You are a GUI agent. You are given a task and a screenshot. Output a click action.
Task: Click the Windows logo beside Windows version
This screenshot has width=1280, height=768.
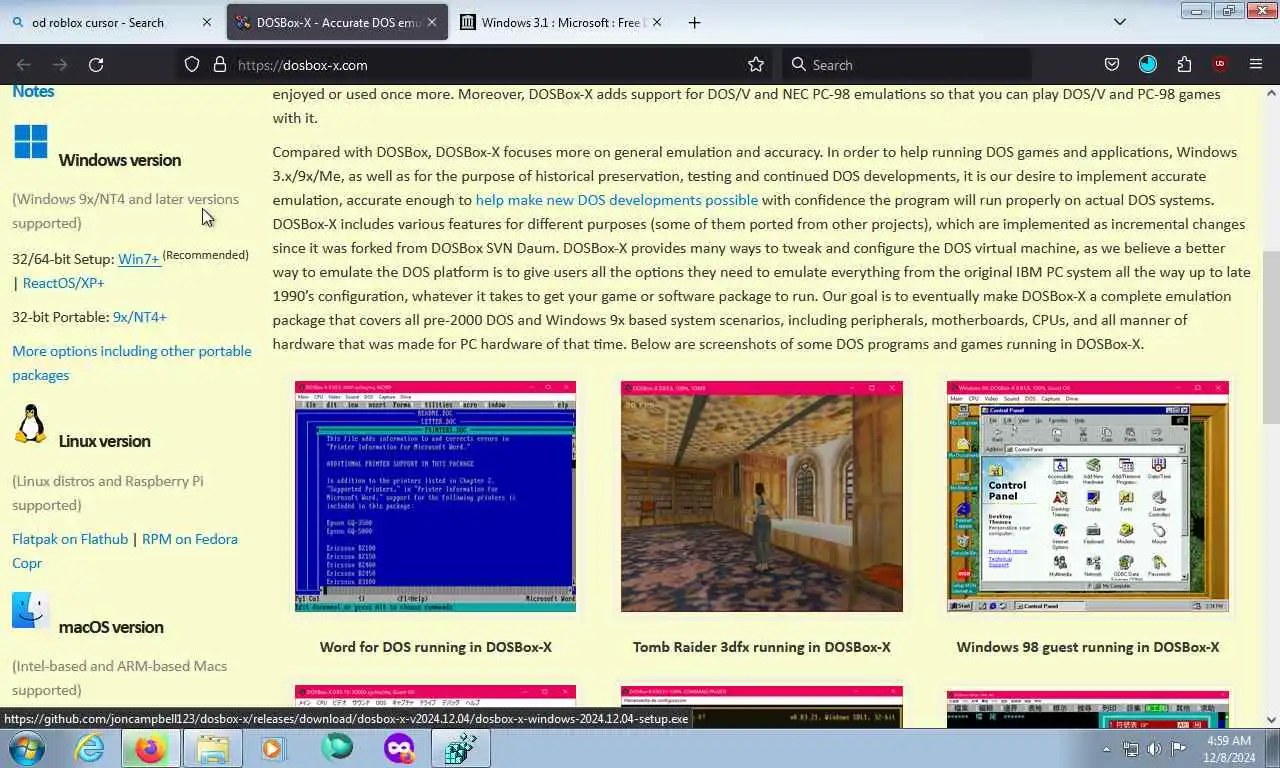coord(31,142)
